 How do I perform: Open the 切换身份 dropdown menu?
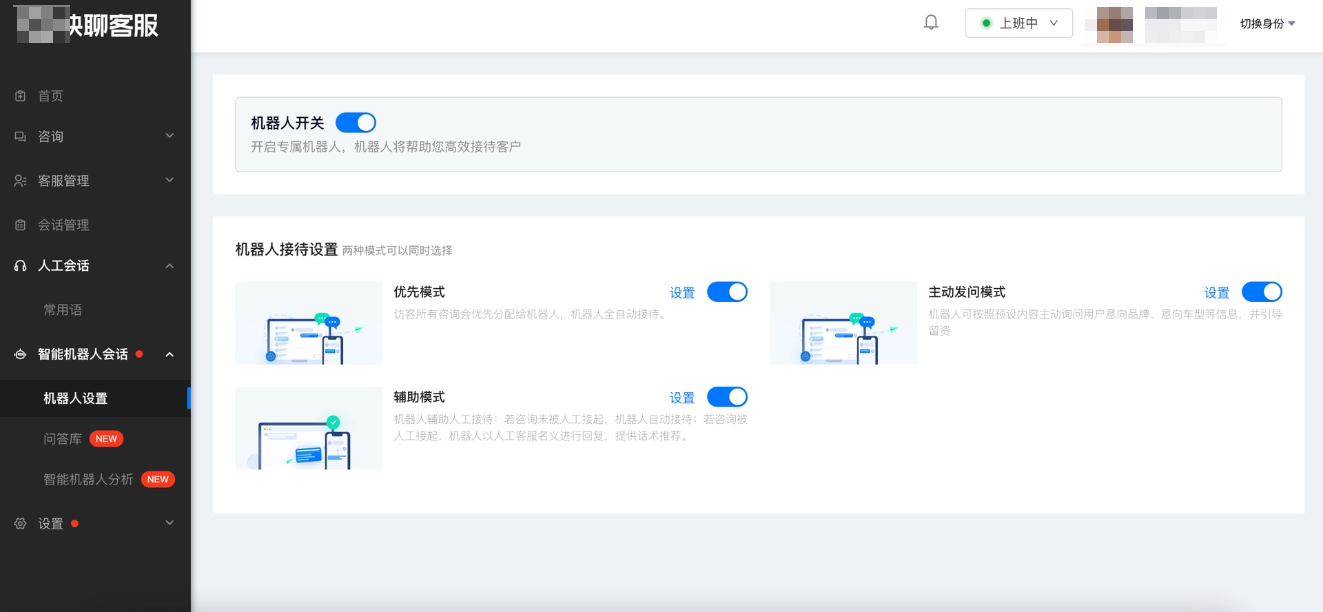click(1266, 25)
